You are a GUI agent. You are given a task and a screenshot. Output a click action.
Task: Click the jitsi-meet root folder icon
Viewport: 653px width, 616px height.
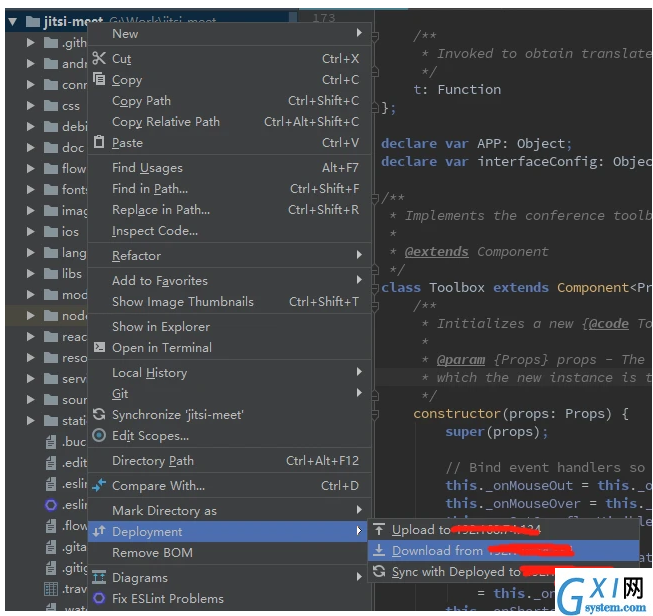tap(33, 21)
